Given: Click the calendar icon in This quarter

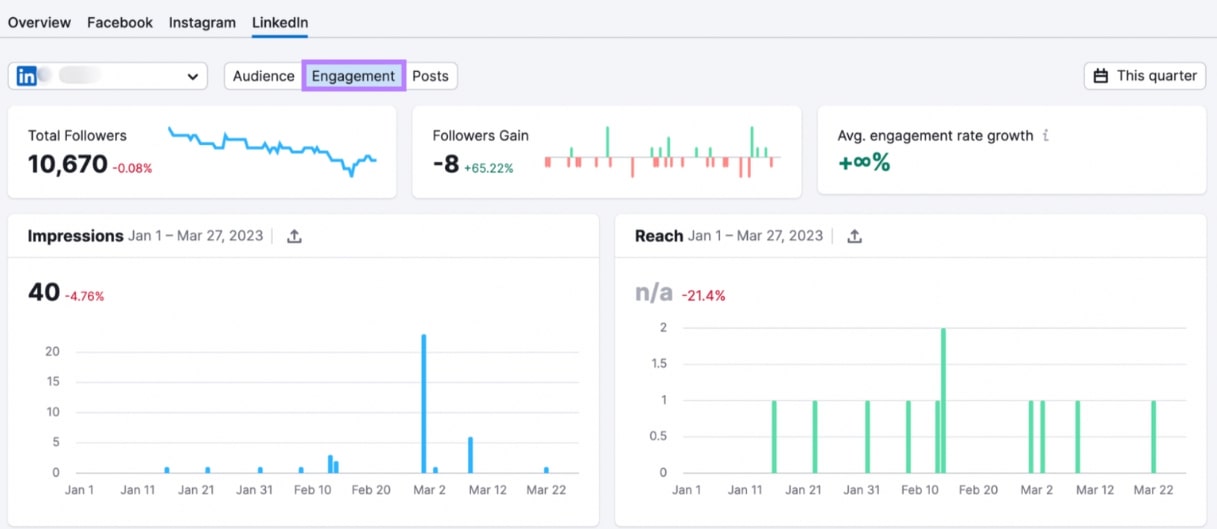Looking at the screenshot, I should (1101, 76).
